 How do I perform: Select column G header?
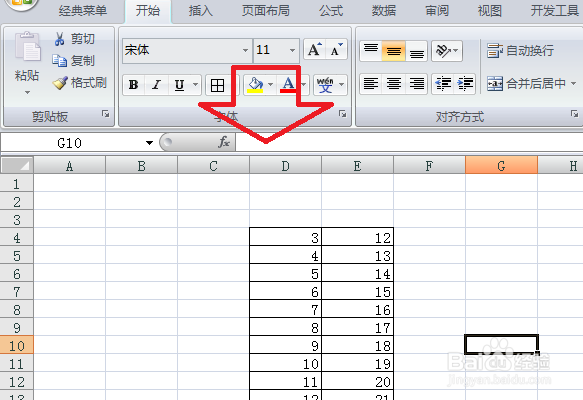point(501,165)
